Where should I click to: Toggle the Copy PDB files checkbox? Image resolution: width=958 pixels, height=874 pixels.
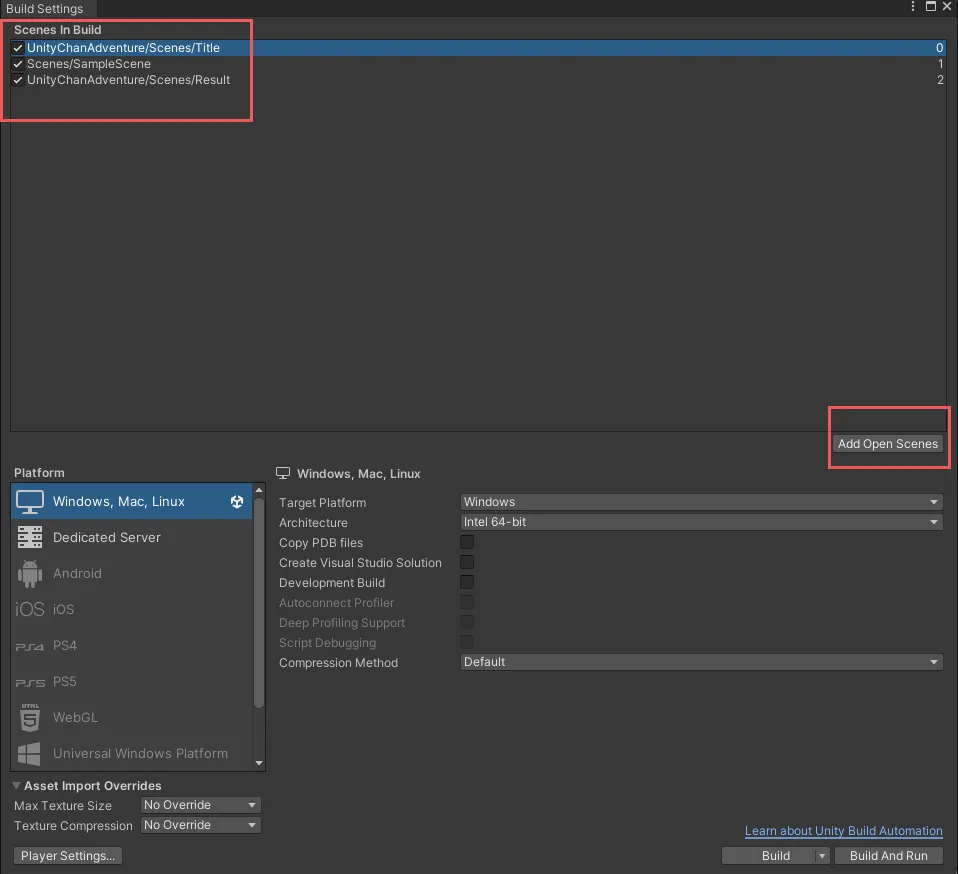(x=467, y=542)
